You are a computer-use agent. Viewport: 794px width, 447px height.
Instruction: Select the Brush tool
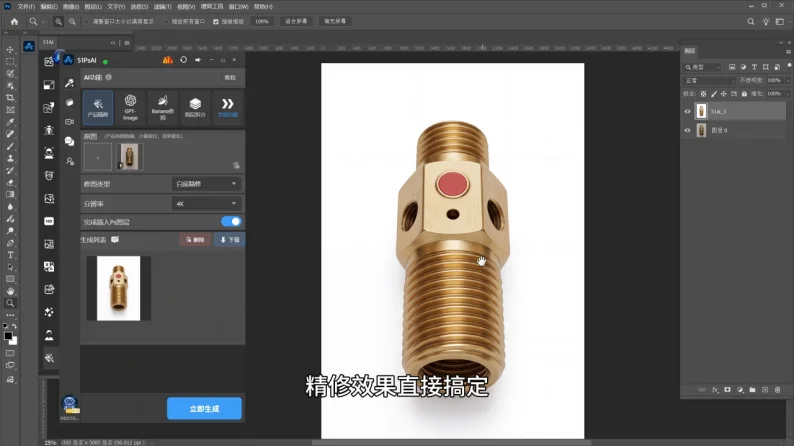tap(10, 146)
